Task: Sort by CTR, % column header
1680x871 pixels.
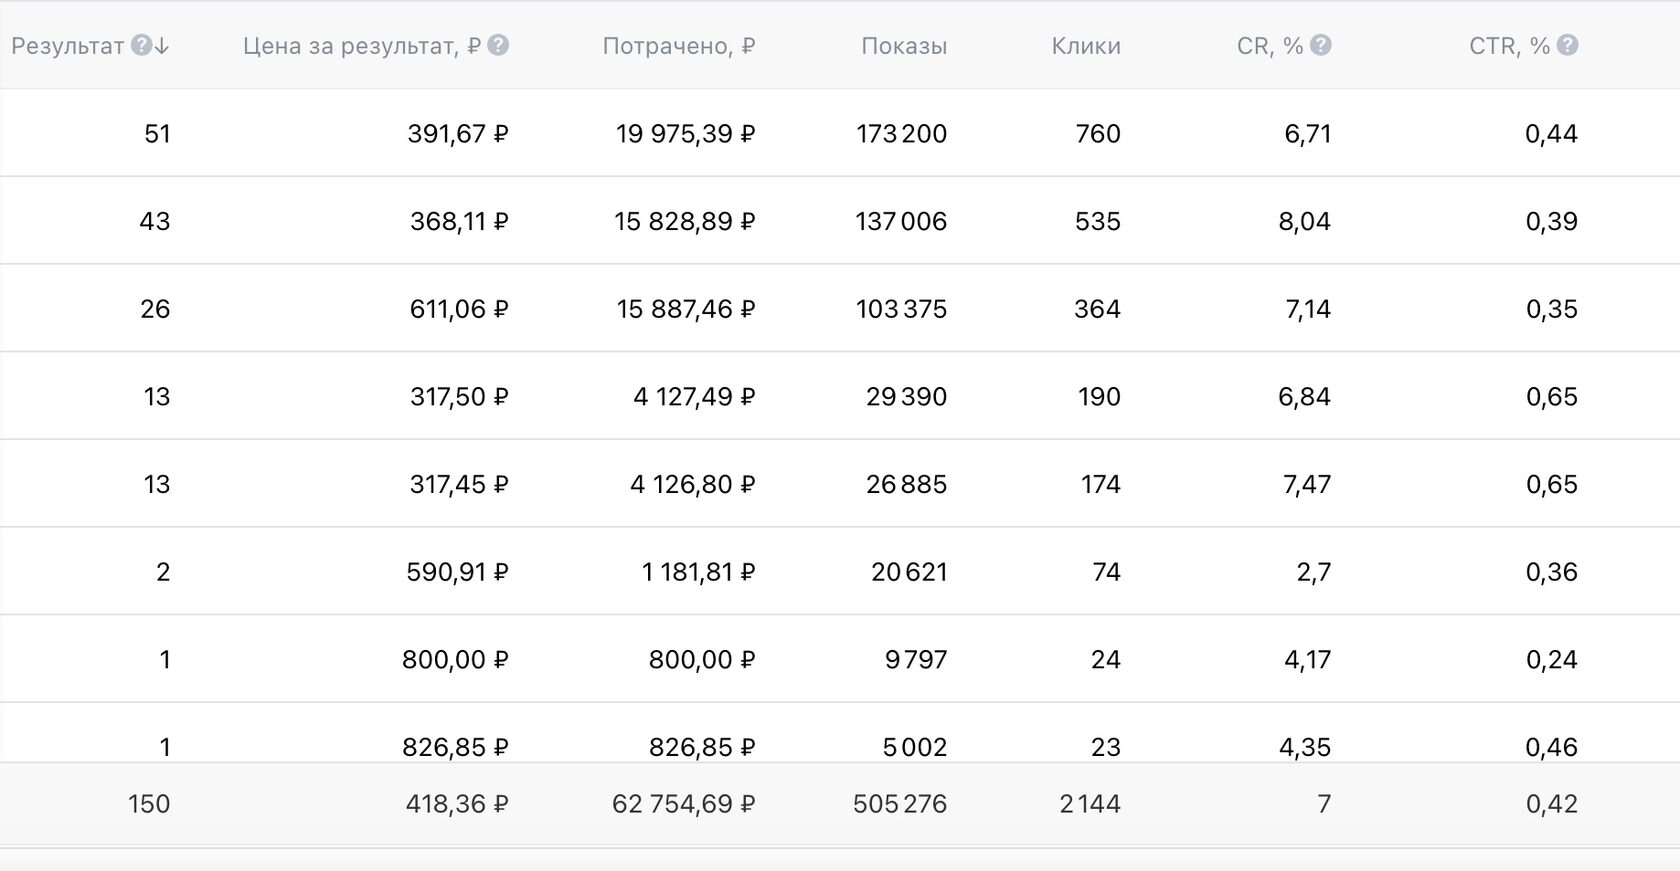Action: 1509,46
